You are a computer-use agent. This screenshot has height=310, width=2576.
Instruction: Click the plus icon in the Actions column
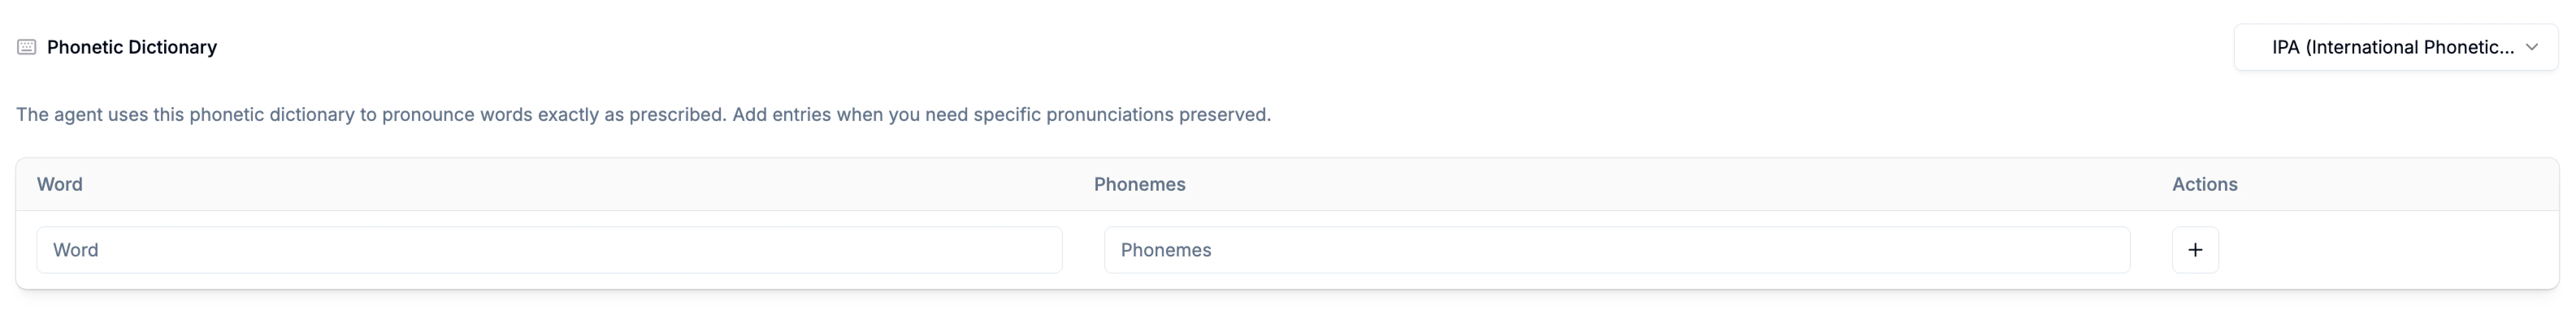tap(2196, 250)
